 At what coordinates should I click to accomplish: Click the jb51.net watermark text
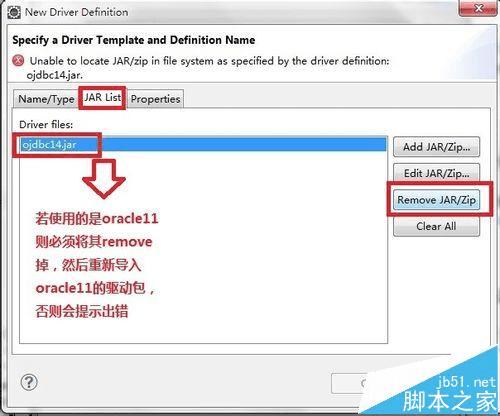467,382
